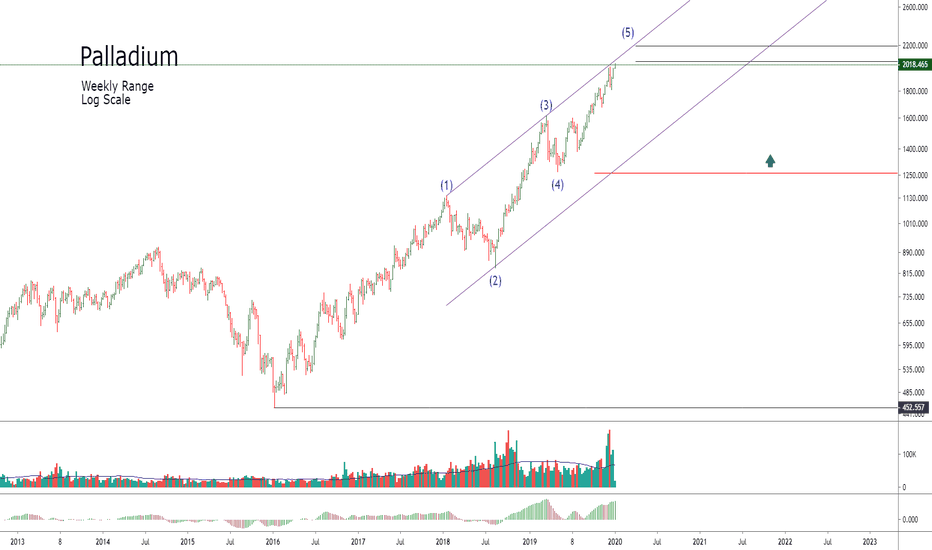
Task: Click the 452.557 price tag
Action: click(x=914, y=407)
